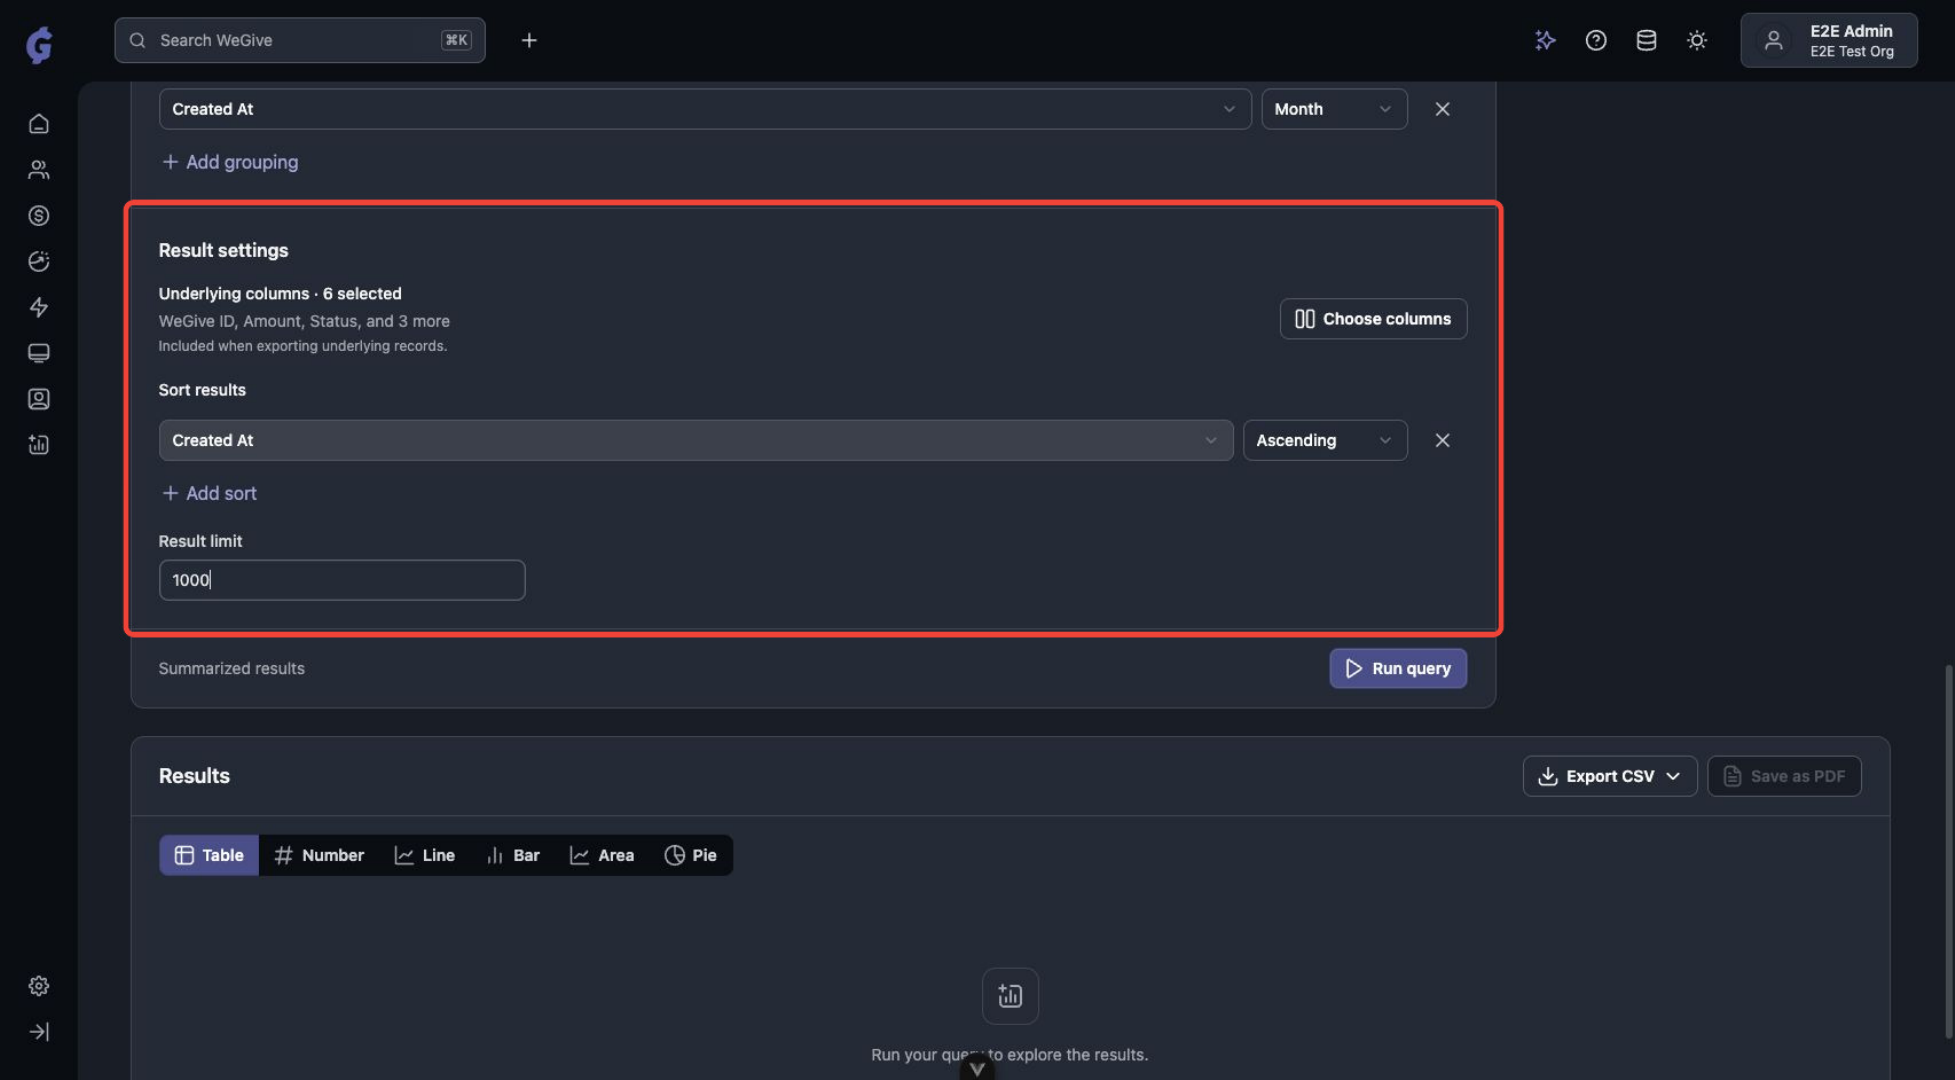The height and width of the screenshot is (1080, 1955).
Task: Click the Search WeGive search box
Action: pos(300,40)
